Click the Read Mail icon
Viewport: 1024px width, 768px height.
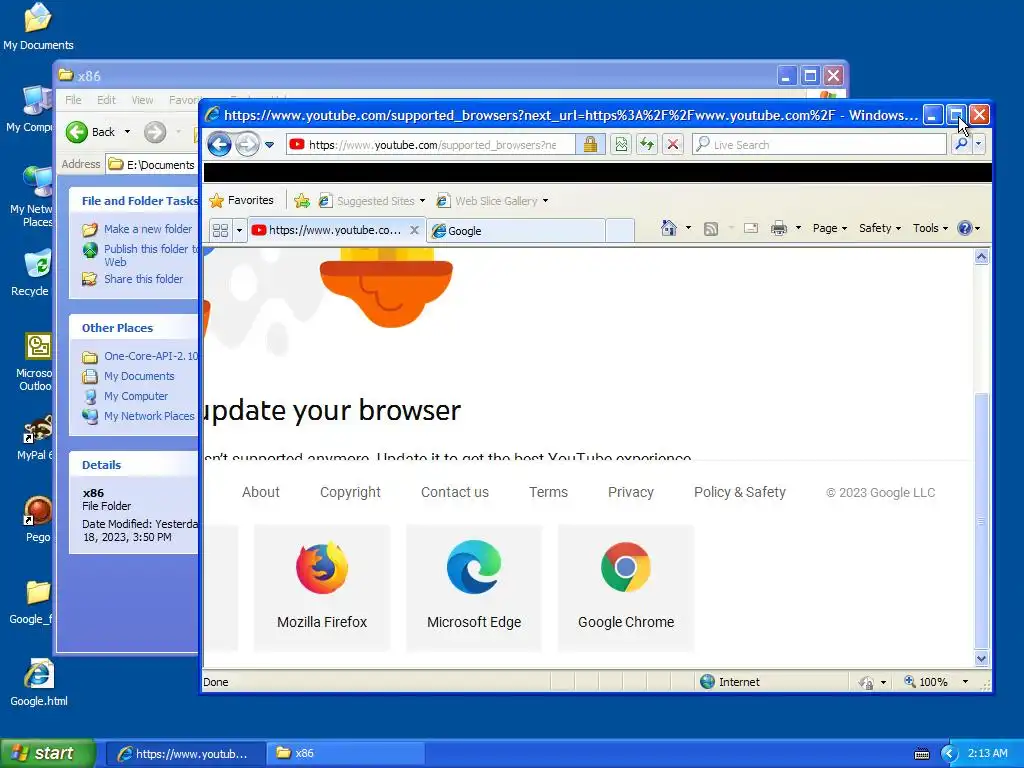[x=751, y=228]
